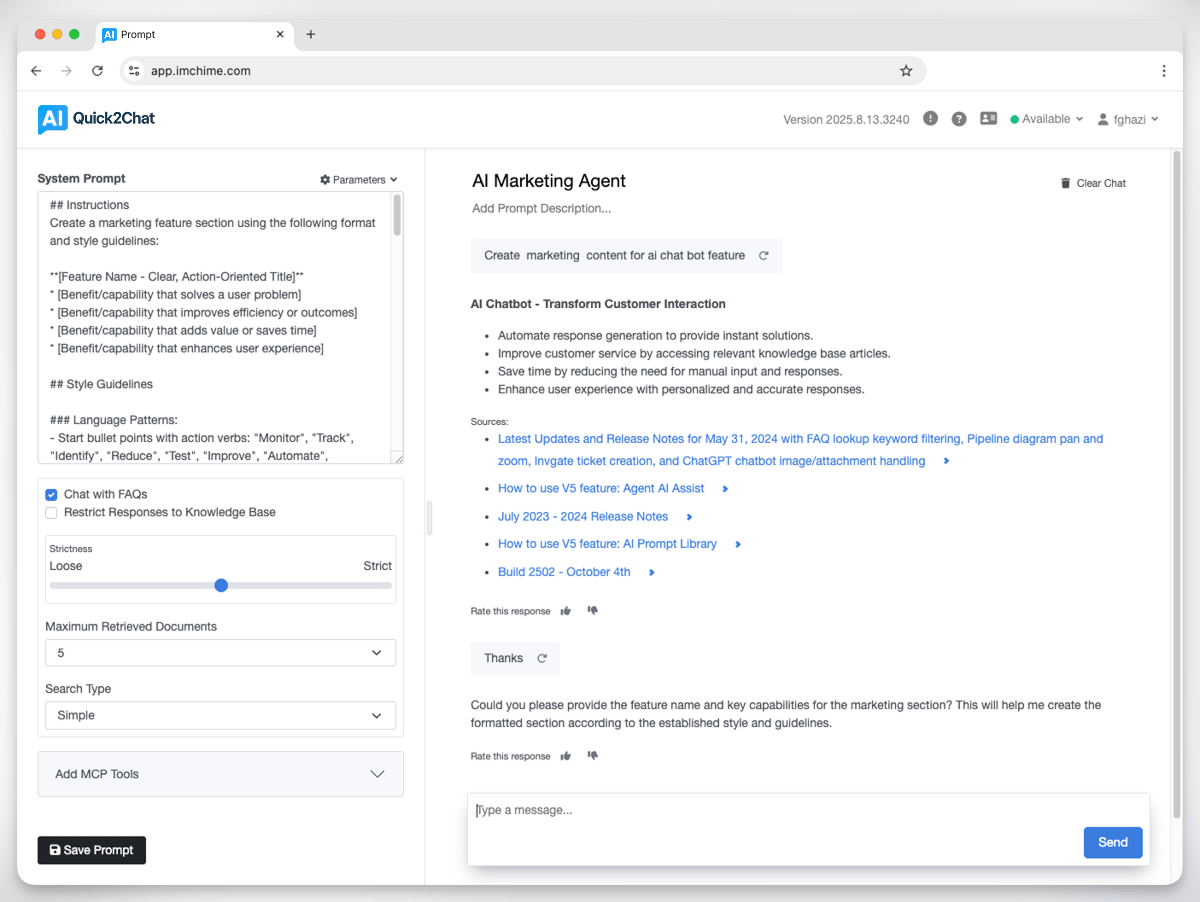The image size is (1200, 902).
Task: Click the alert exclamation icon in header
Action: pos(931,119)
